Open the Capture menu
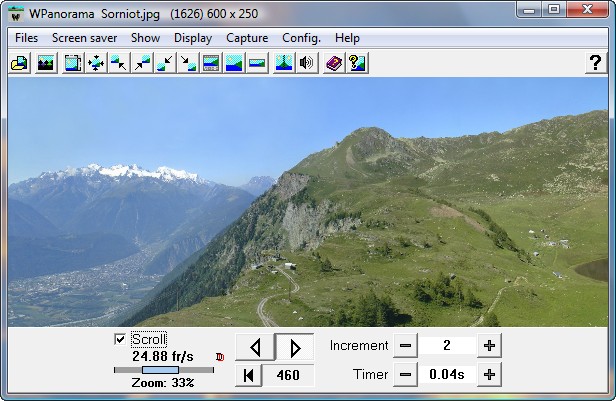Image resolution: width=616 pixels, height=401 pixels. coord(247,38)
